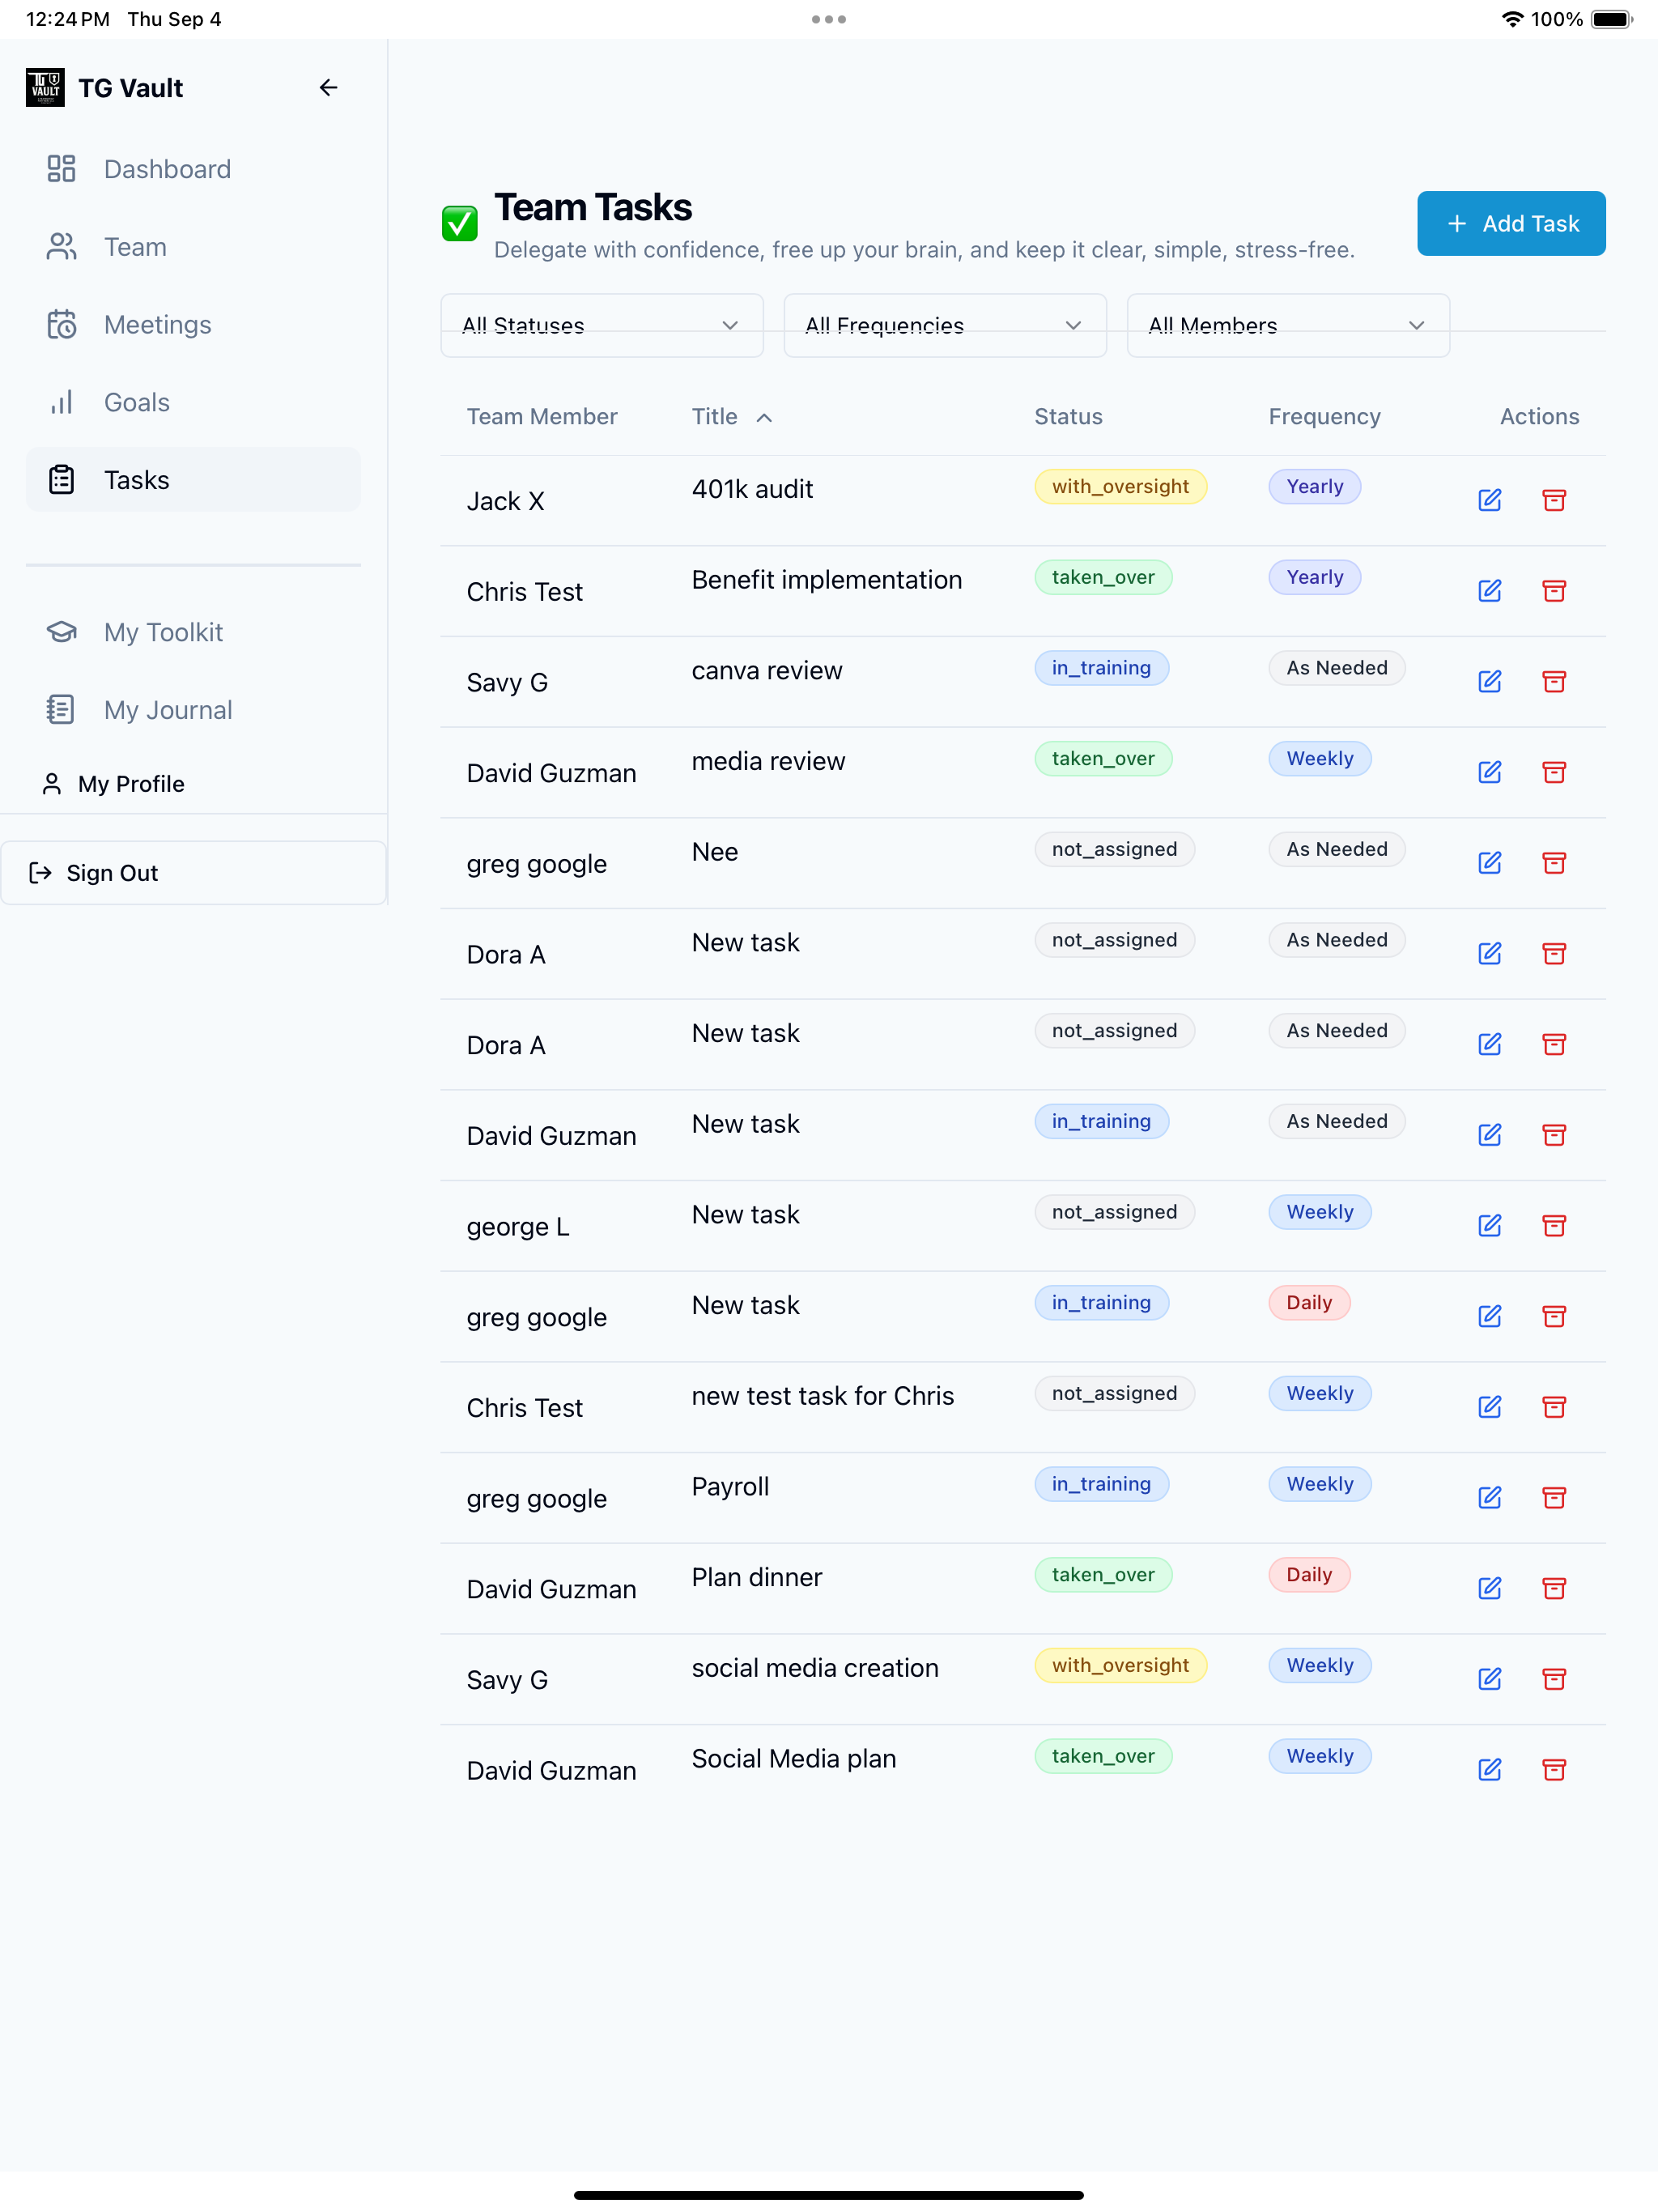Screen dimensions: 1658x2212
Task: Archive the Social Media plan task
Action: pyautogui.click(x=1554, y=1770)
